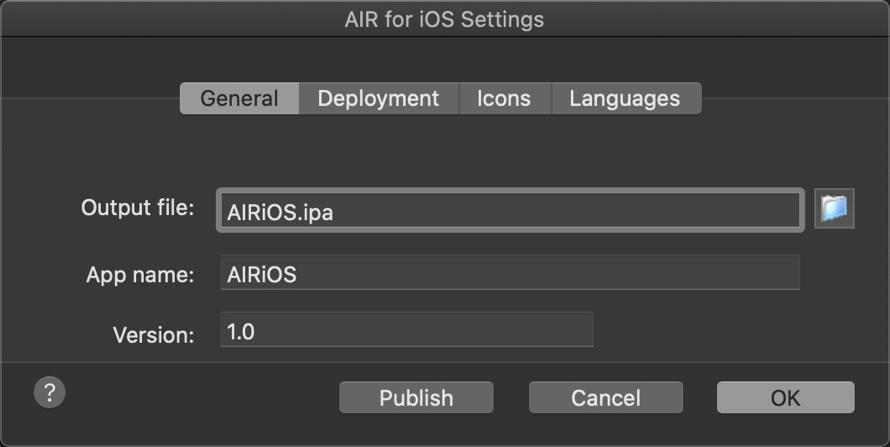The width and height of the screenshot is (890, 447).
Task: Select the Languages tab
Action: point(625,98)
